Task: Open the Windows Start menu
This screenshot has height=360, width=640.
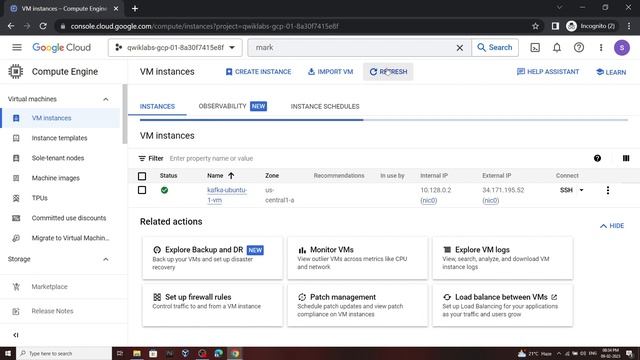Action: coord(8,353)
